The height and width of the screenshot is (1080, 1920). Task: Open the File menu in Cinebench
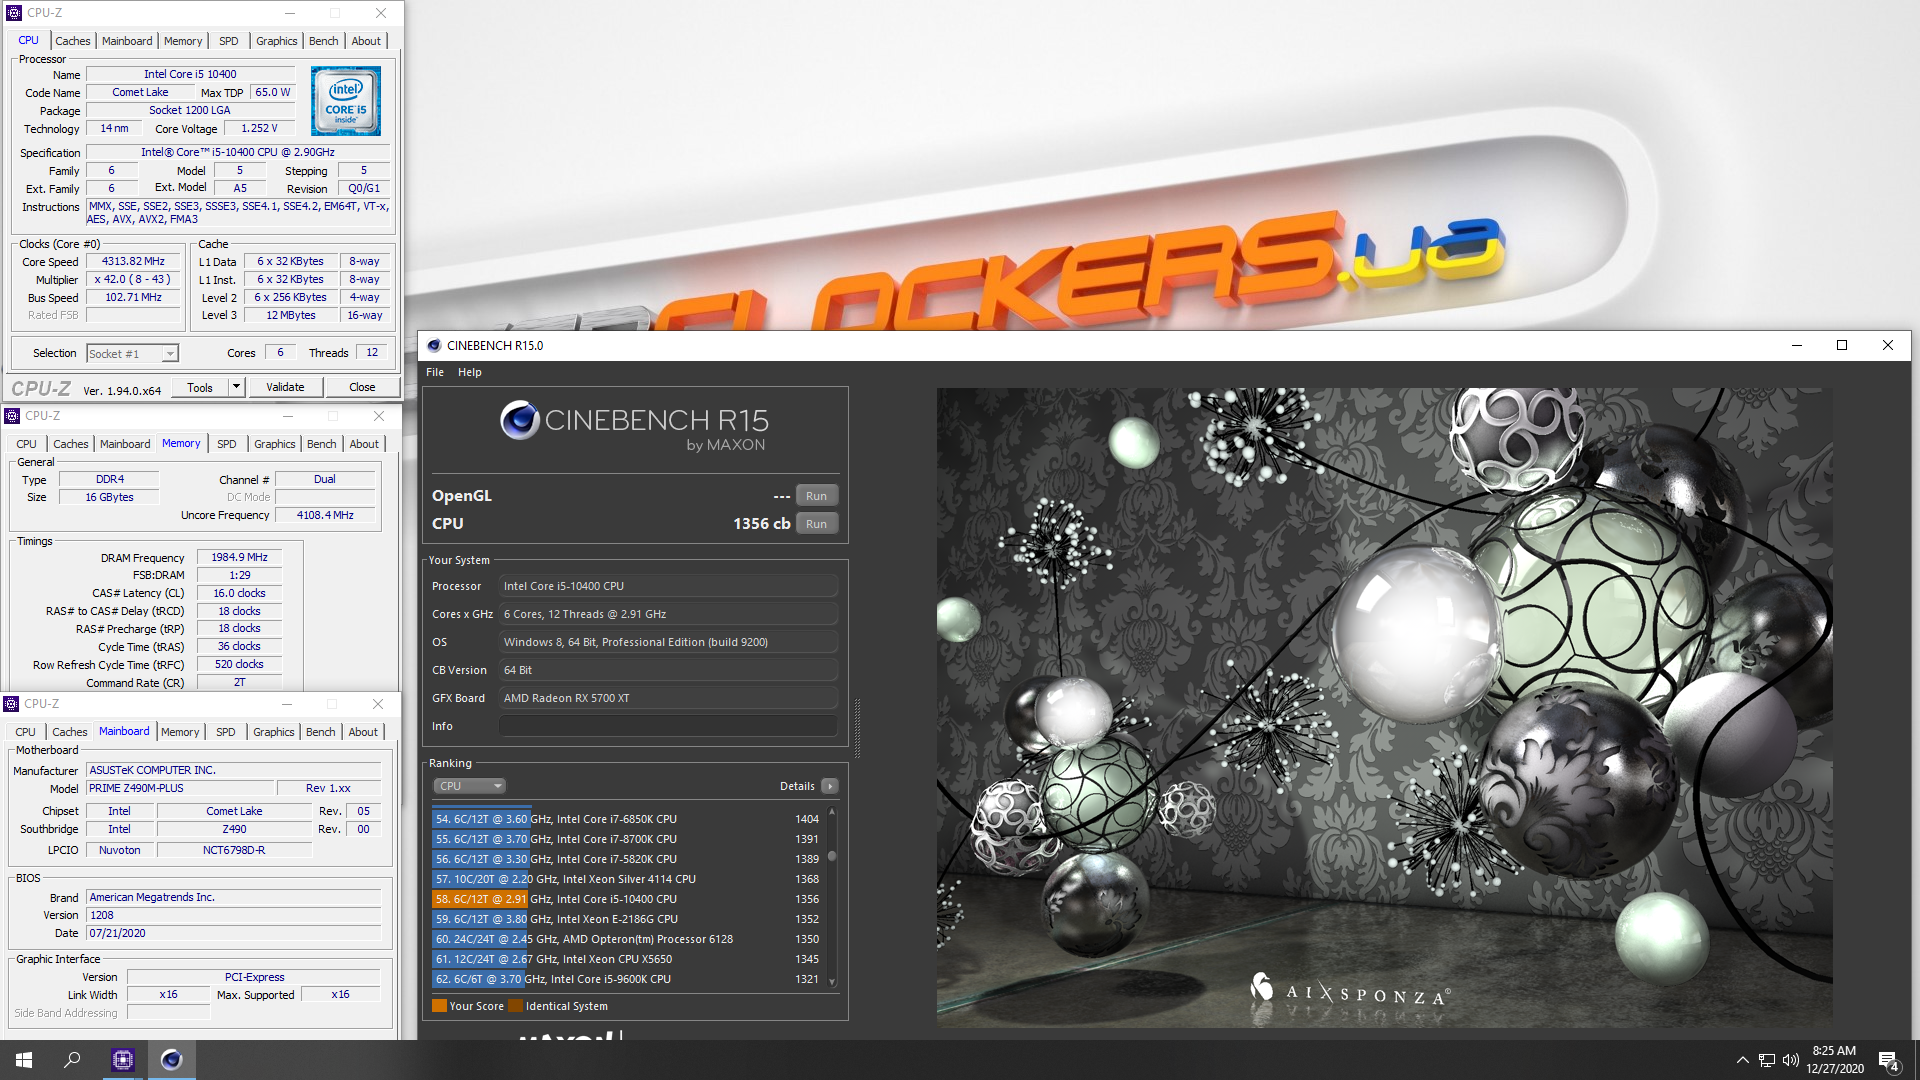coord(435,372)
